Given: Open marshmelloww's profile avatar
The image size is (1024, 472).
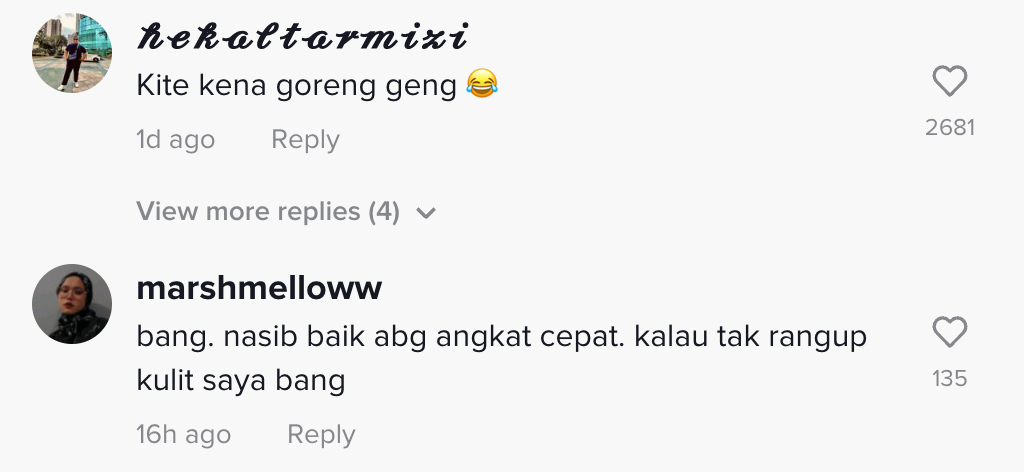Looking at the screenshot, I should tap(72, 304).
